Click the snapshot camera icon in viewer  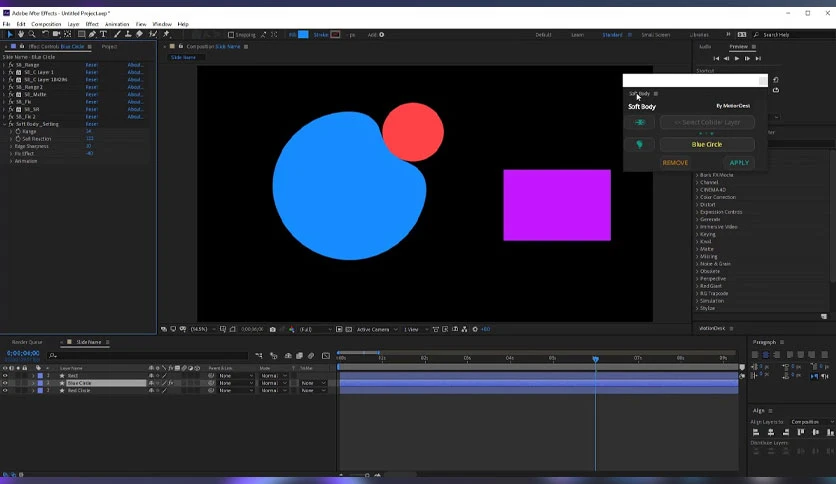point(273,329)
